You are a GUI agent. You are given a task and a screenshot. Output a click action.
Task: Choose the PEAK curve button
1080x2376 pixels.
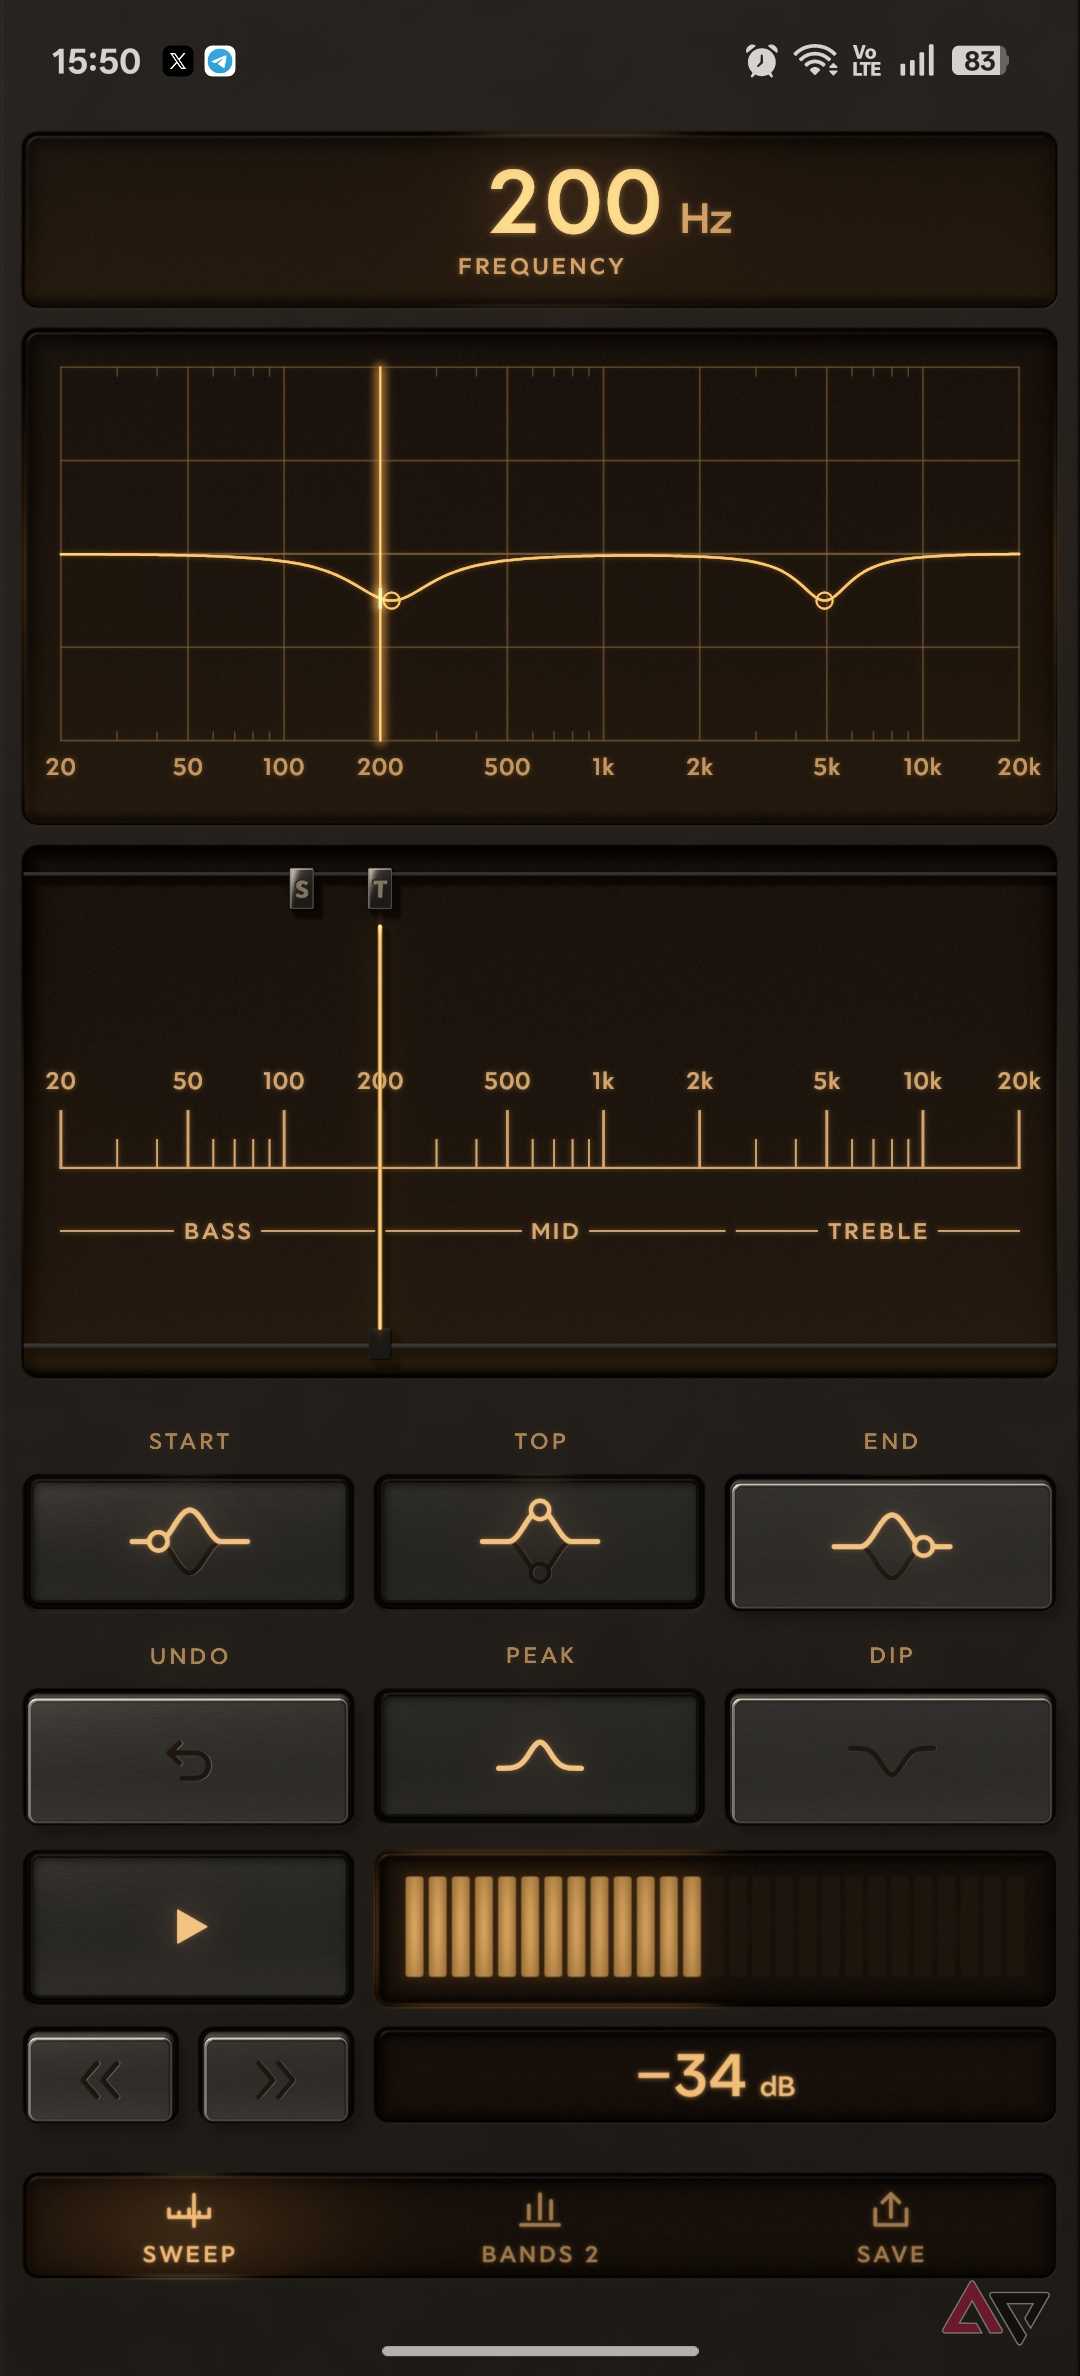tap(540, 1756)
